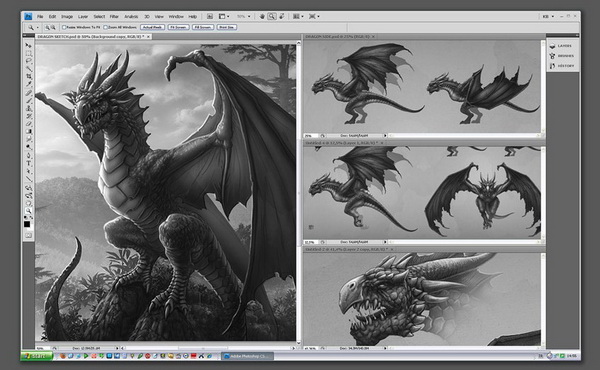Click Windows Start button
This screenshot has height=370, width=600.
(x=37, y=356)
